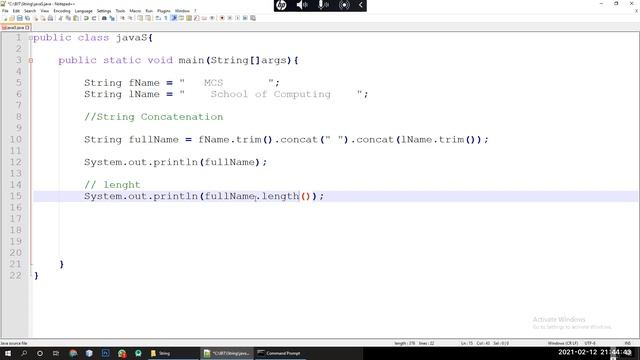Click the Save Recorded Macro icon
This screenshot has width=640, height=360.
(253, 18)
